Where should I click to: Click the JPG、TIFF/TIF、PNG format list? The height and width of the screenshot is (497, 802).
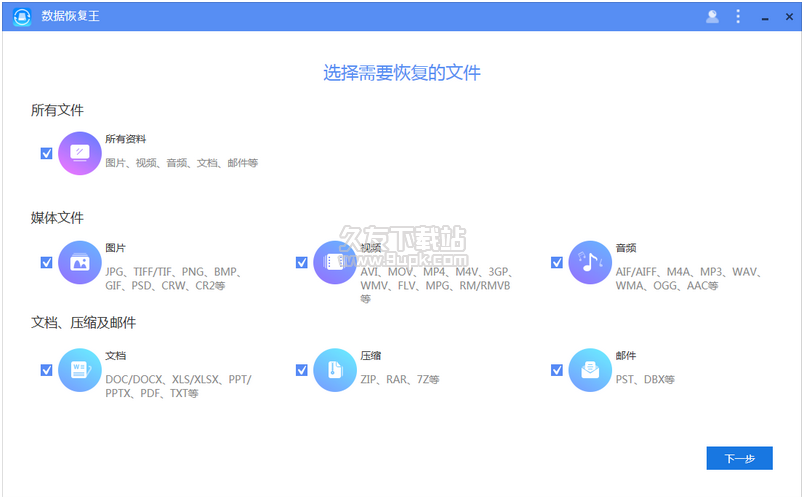click(174, 279)
